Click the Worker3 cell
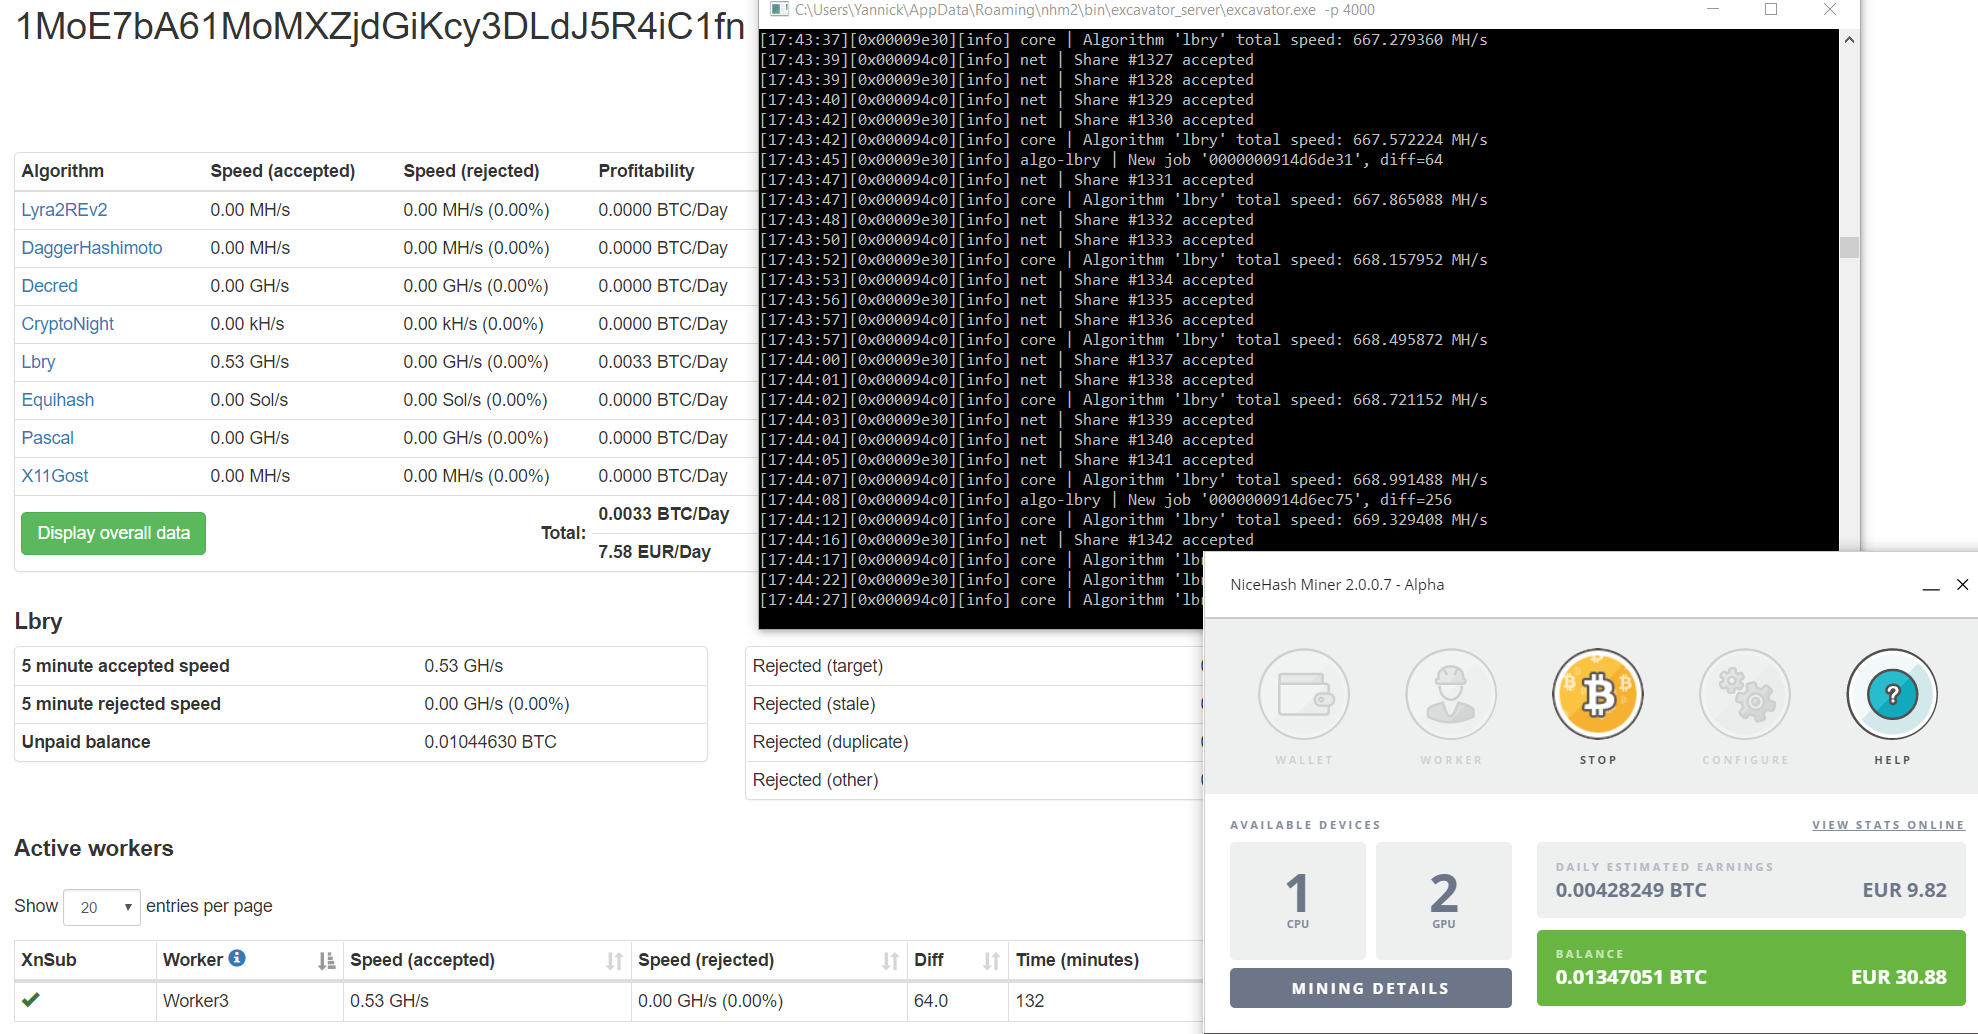The width and height of the screenshot is (1978, 1034). pyautogui.click(x=249, y=1001)
